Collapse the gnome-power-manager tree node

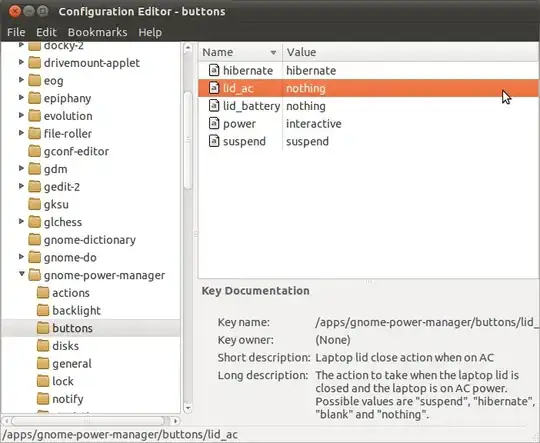coord(22,274)
